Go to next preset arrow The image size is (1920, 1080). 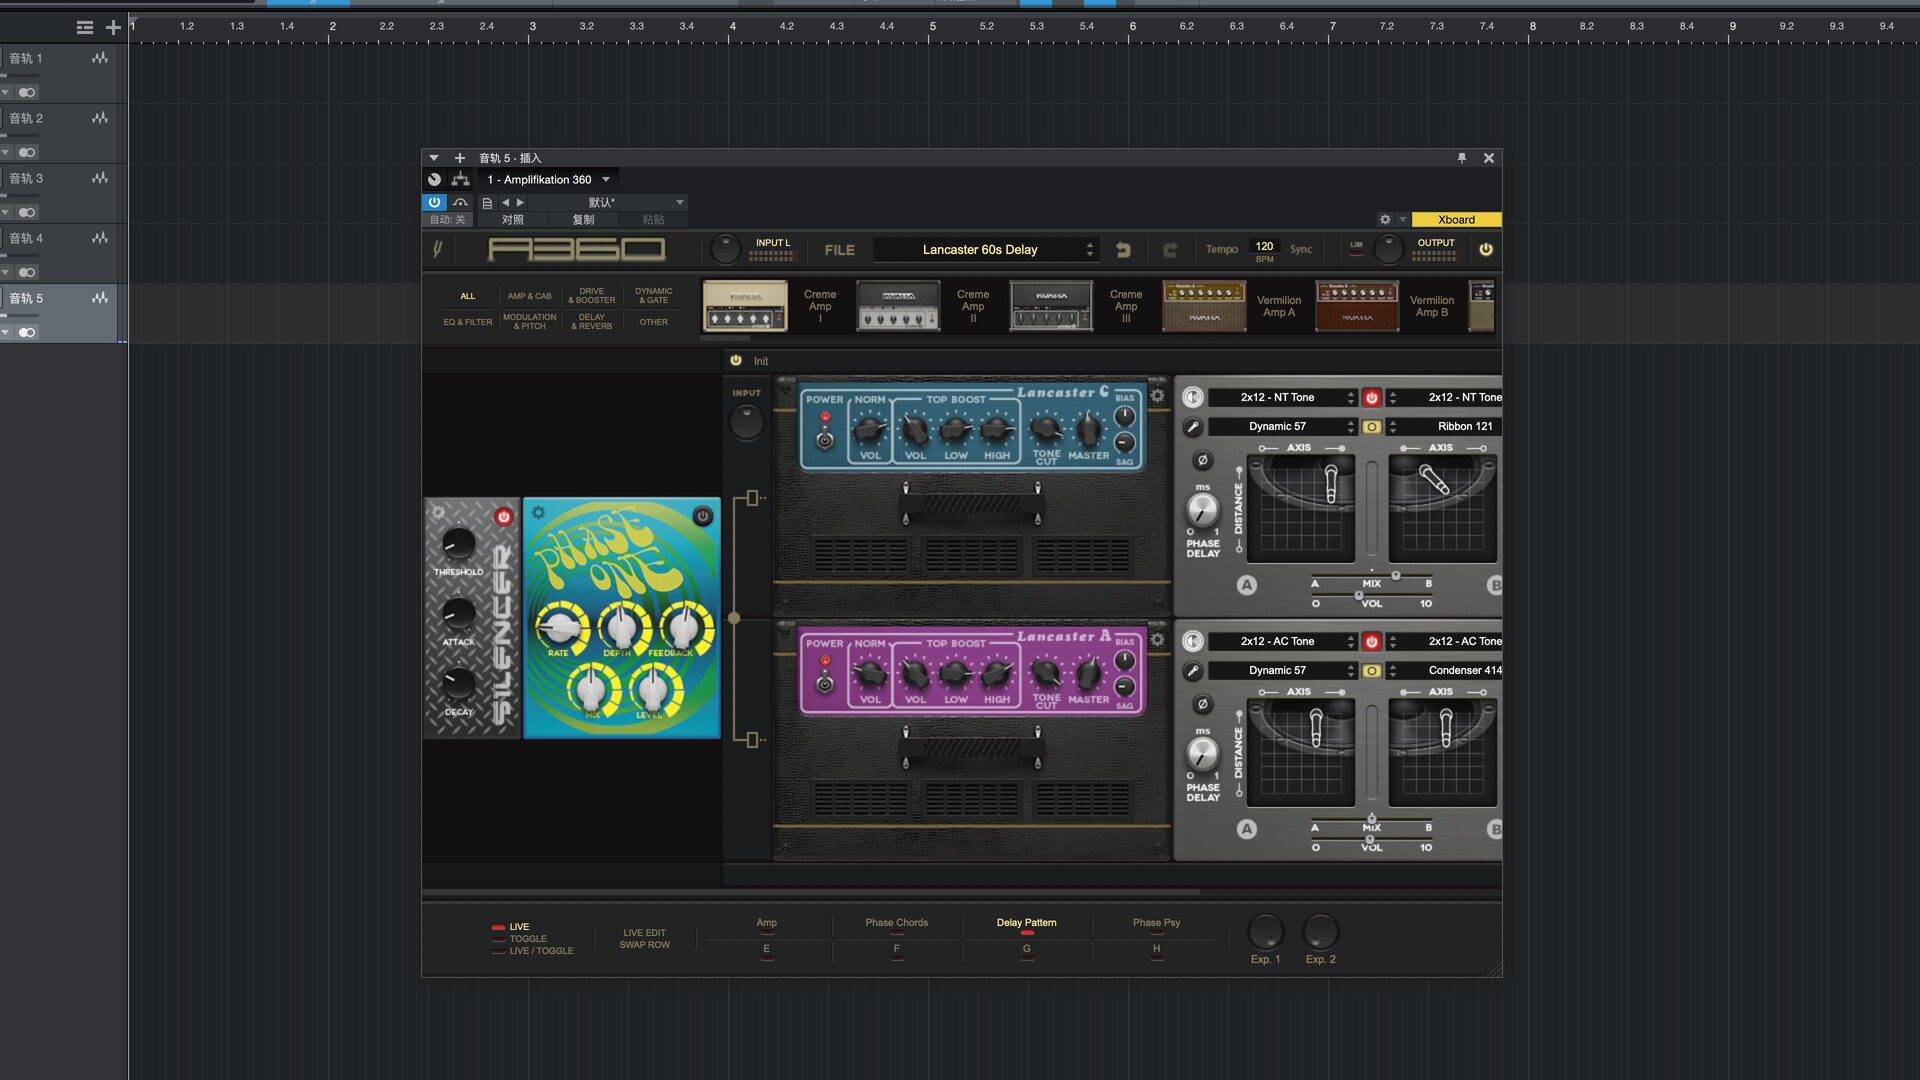520,203
